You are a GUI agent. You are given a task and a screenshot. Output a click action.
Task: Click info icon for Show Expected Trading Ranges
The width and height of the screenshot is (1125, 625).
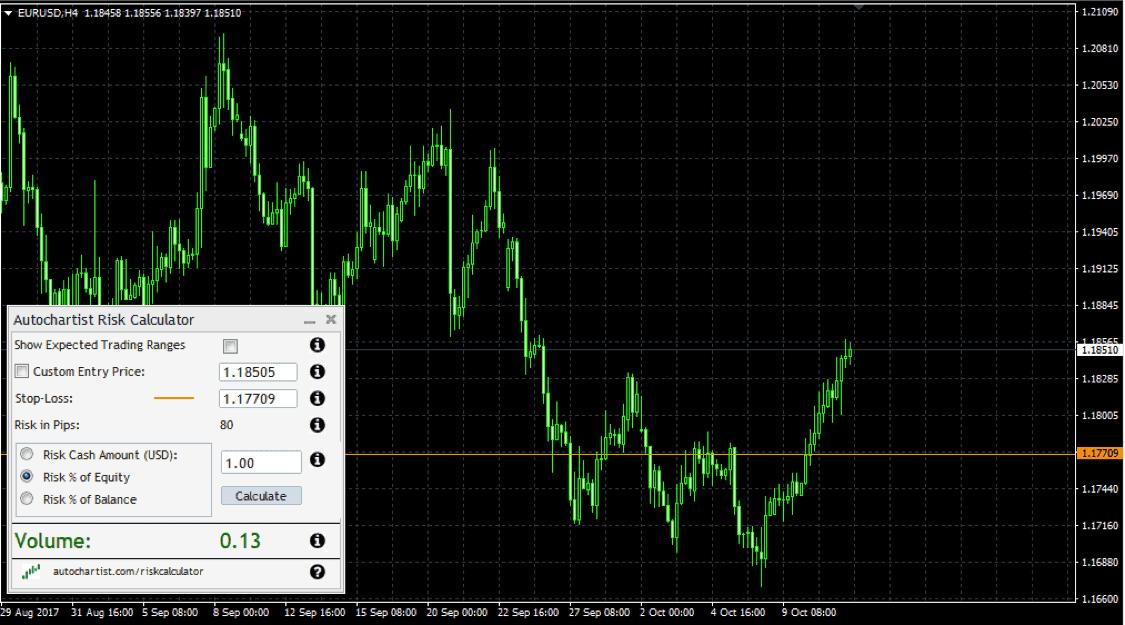tap(317, 345)
